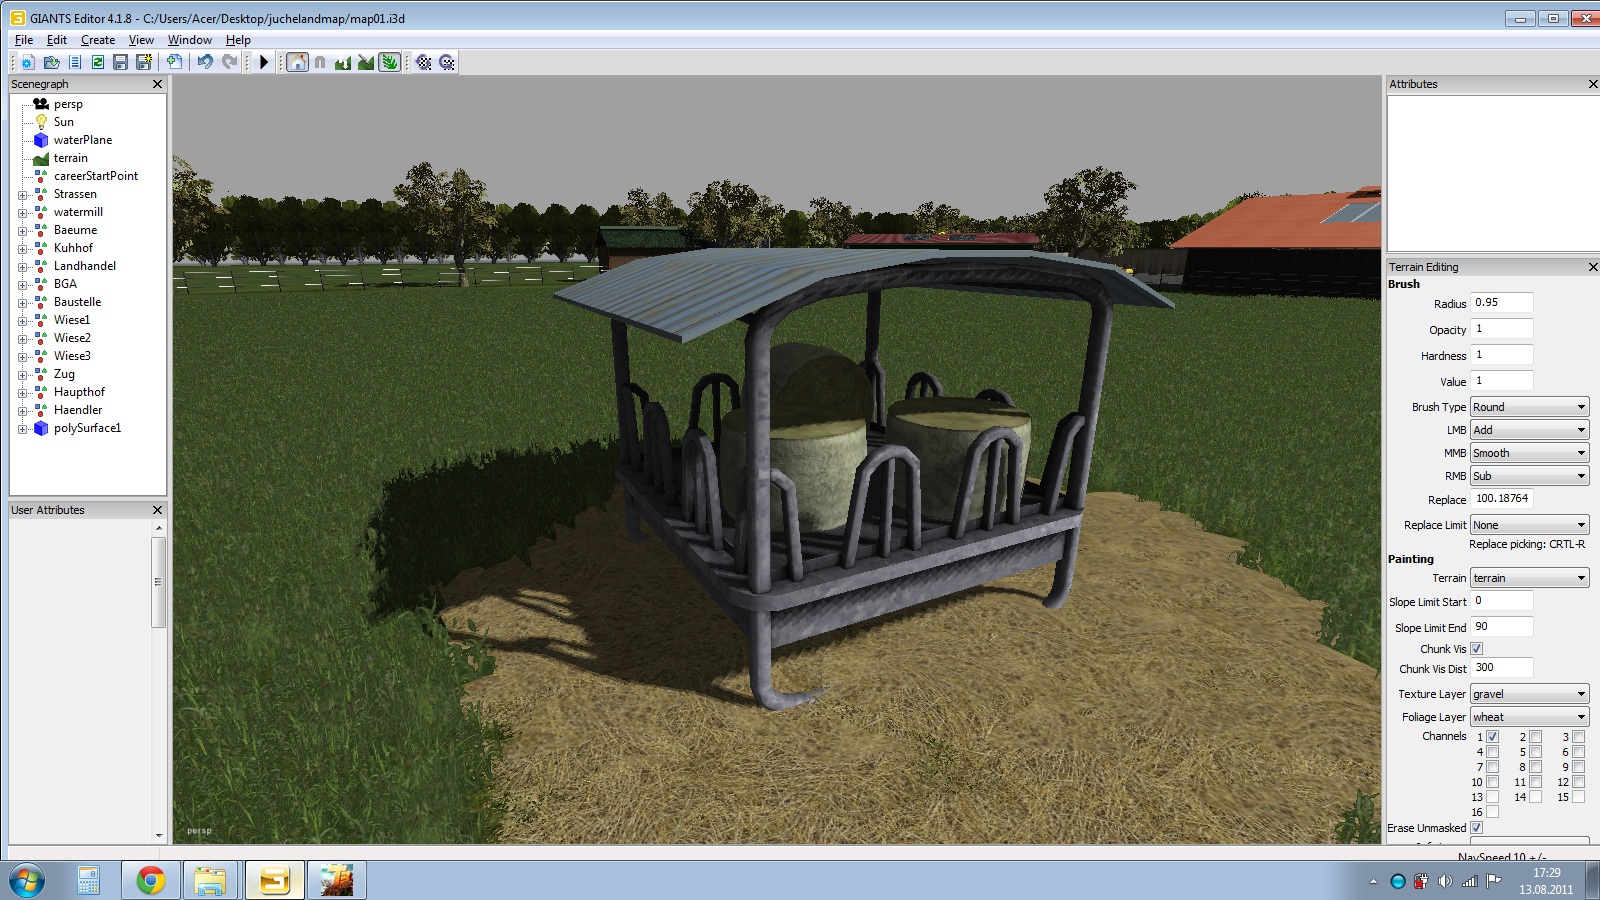This screenshot has height=900, width=1600.
Task: Click the Slope Limit End field
Action: coord(1501,627)
